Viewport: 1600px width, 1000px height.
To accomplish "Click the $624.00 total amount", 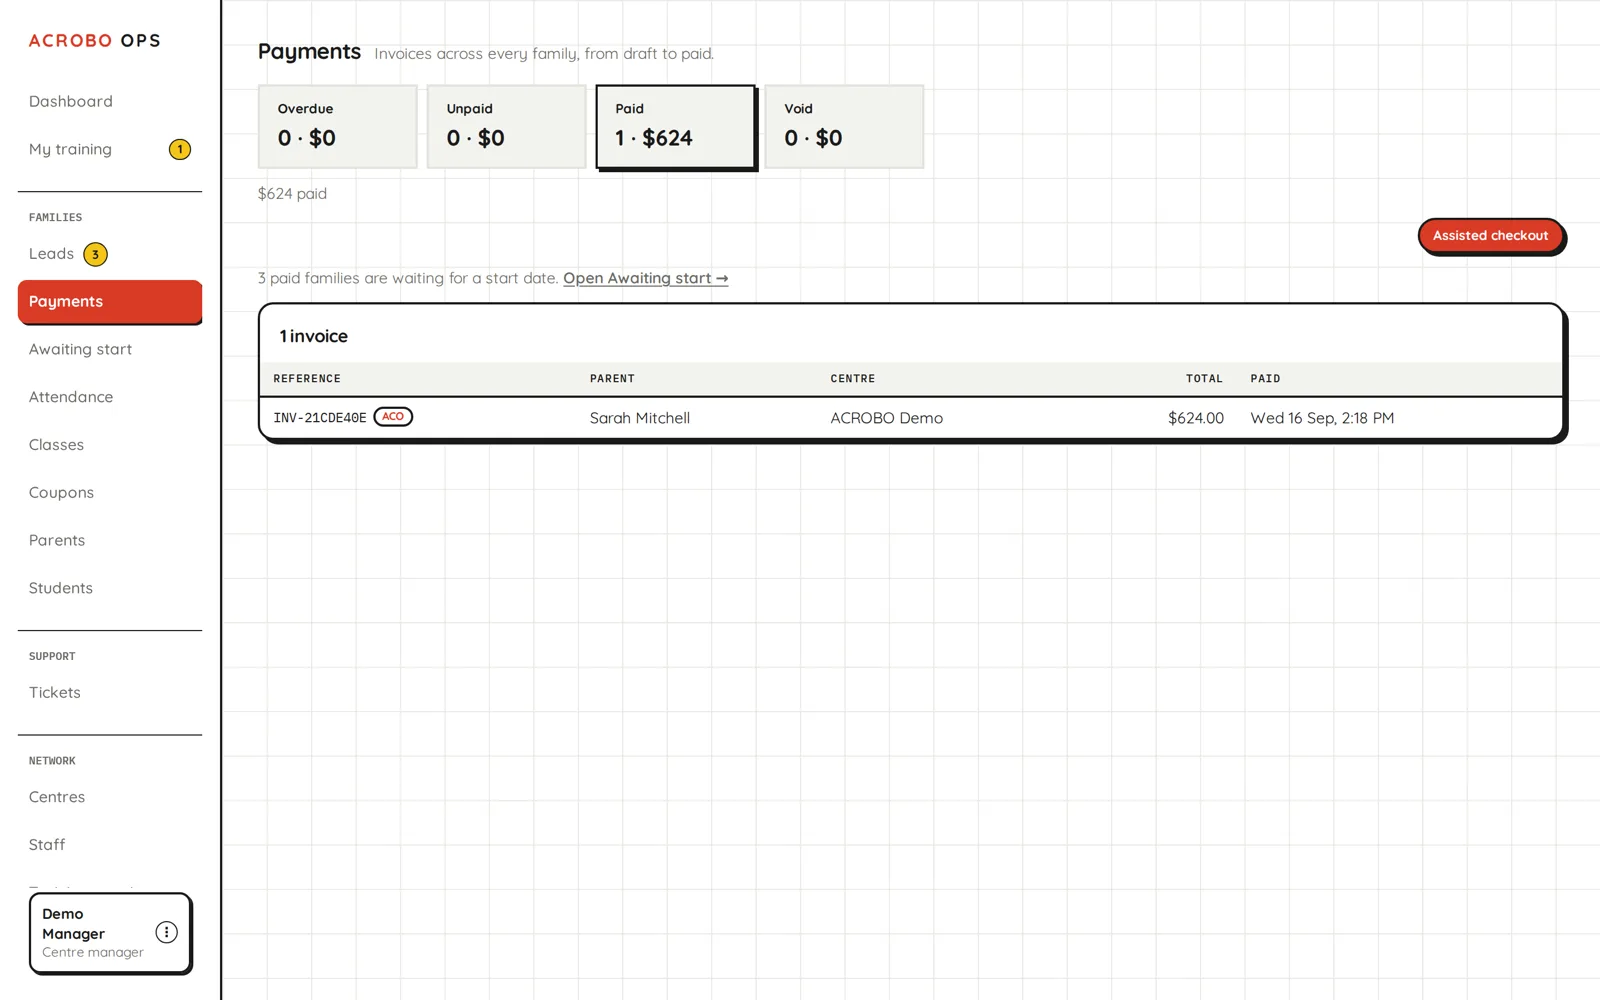I will click(x=1196, y=418).
